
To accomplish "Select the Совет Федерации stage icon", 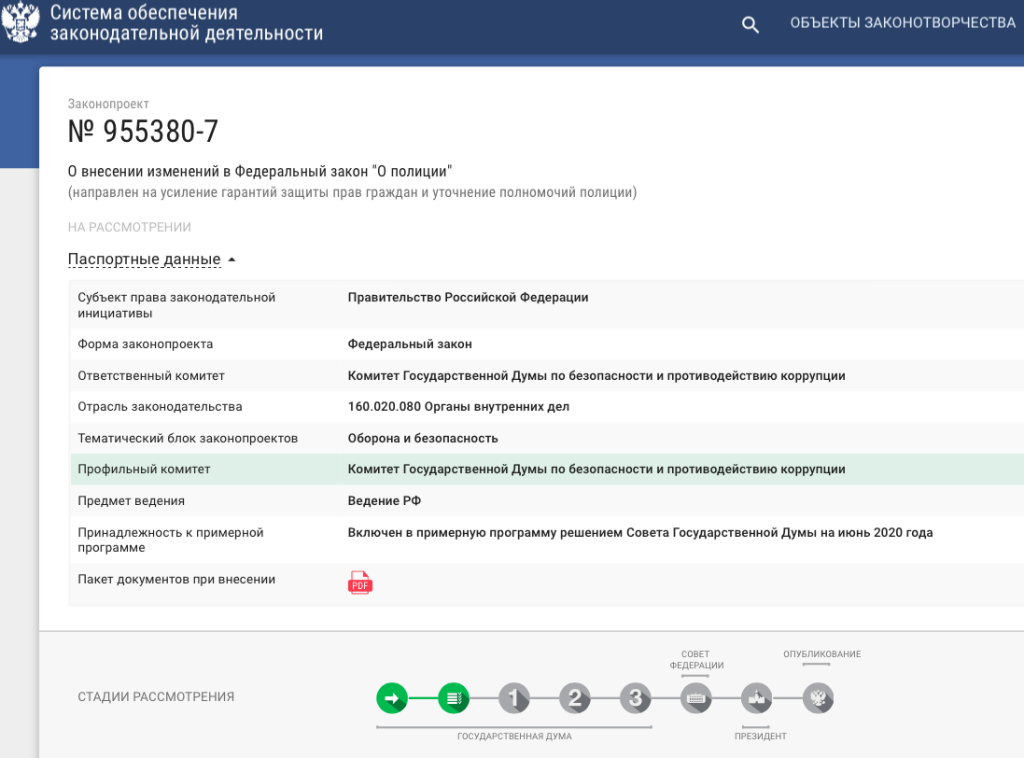I will coord(696,698).
